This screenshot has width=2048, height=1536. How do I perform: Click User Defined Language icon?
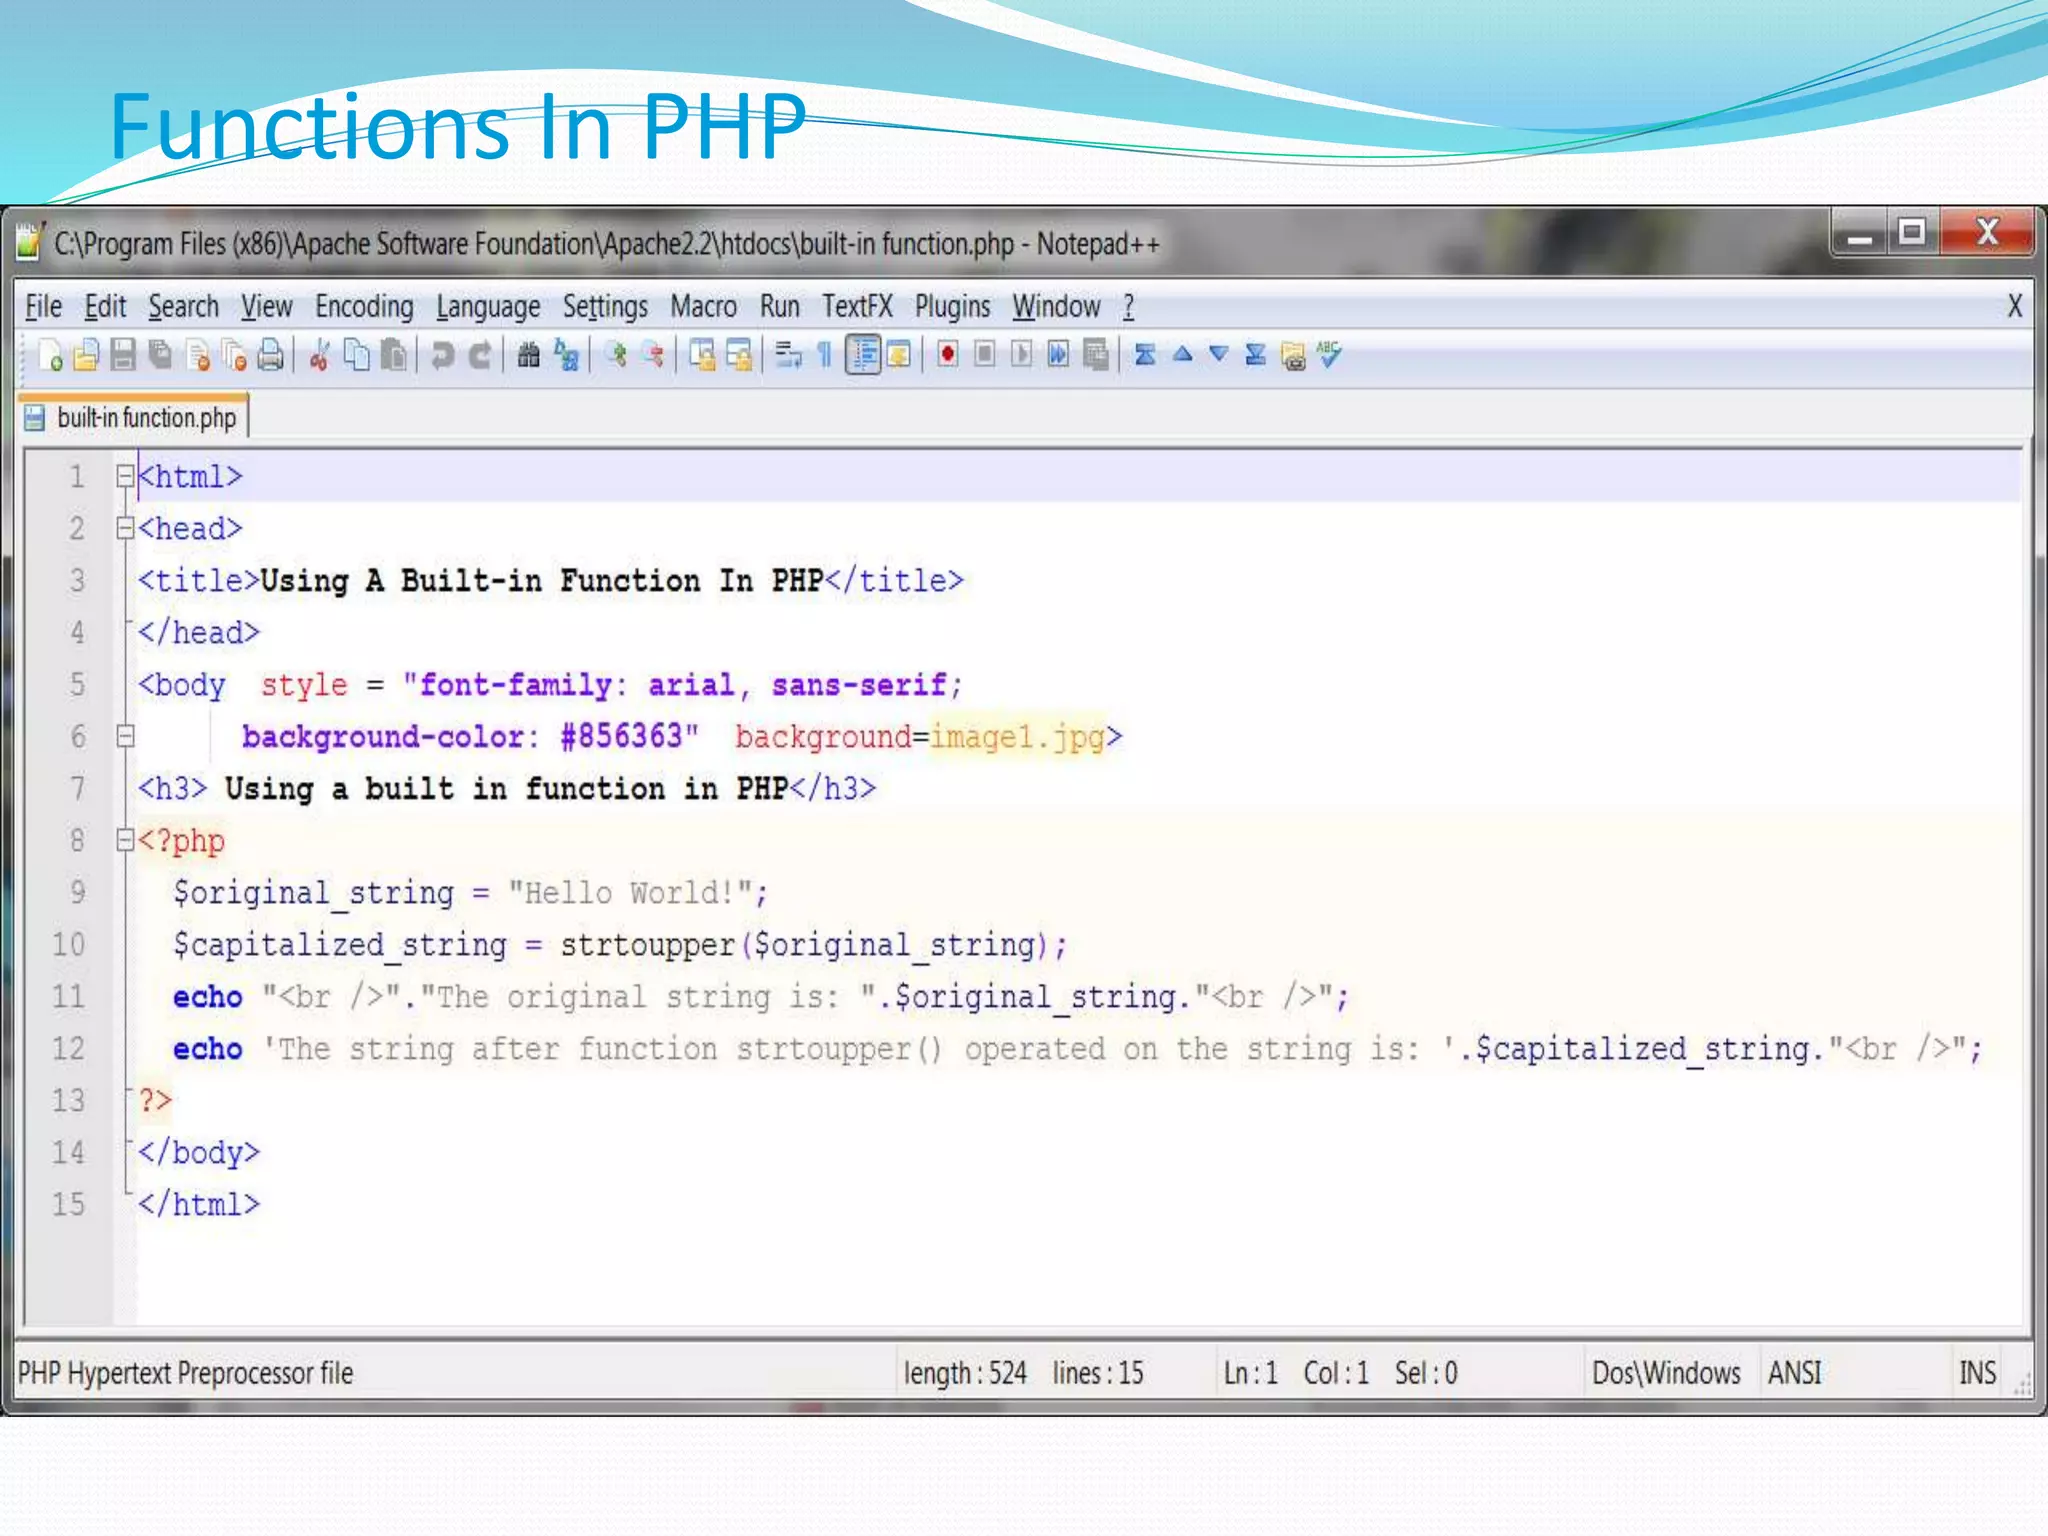(x=899, y=355)
